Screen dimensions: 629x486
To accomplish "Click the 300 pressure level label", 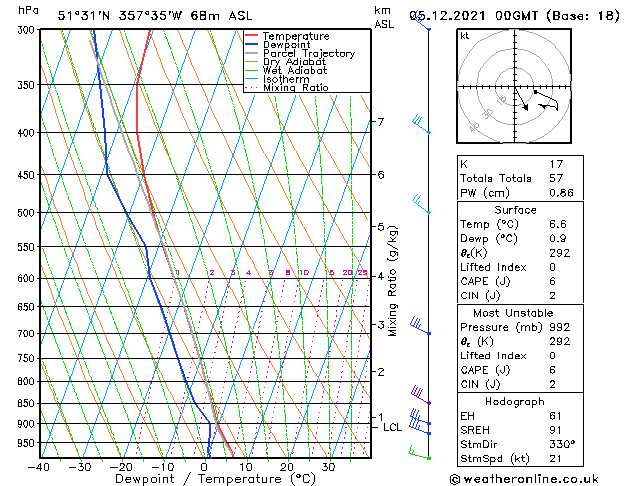I will 28,30.
